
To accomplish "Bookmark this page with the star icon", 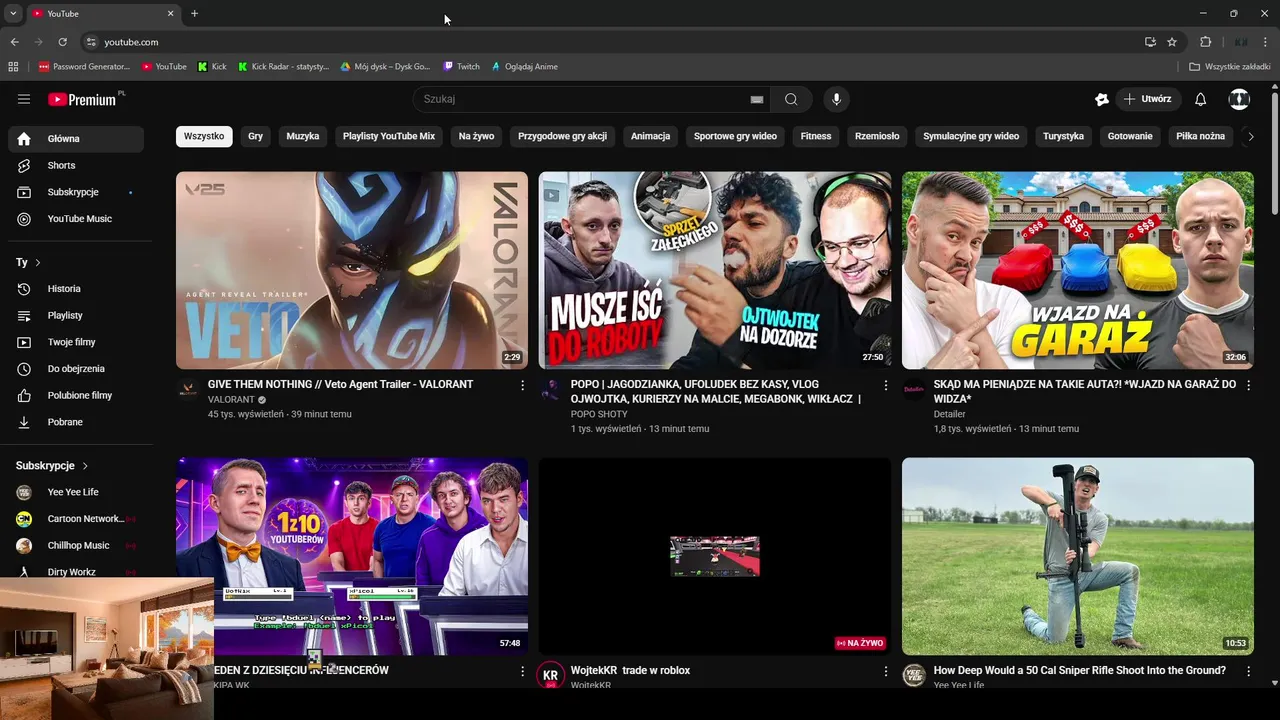I will click(1172, 42).
